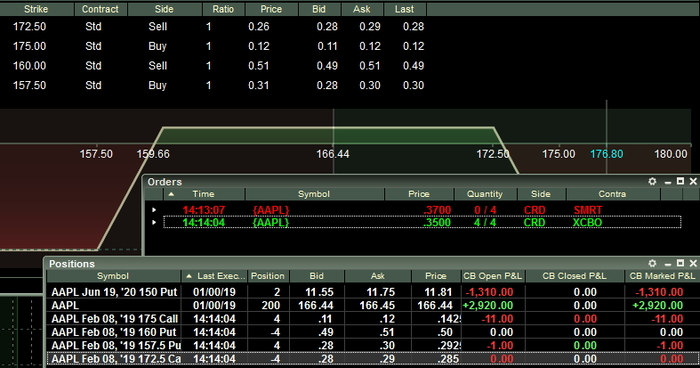Open Orders panel settings gear
Image resolution: width=700 pixels, height=368 pixels.
tap(652, 181)
